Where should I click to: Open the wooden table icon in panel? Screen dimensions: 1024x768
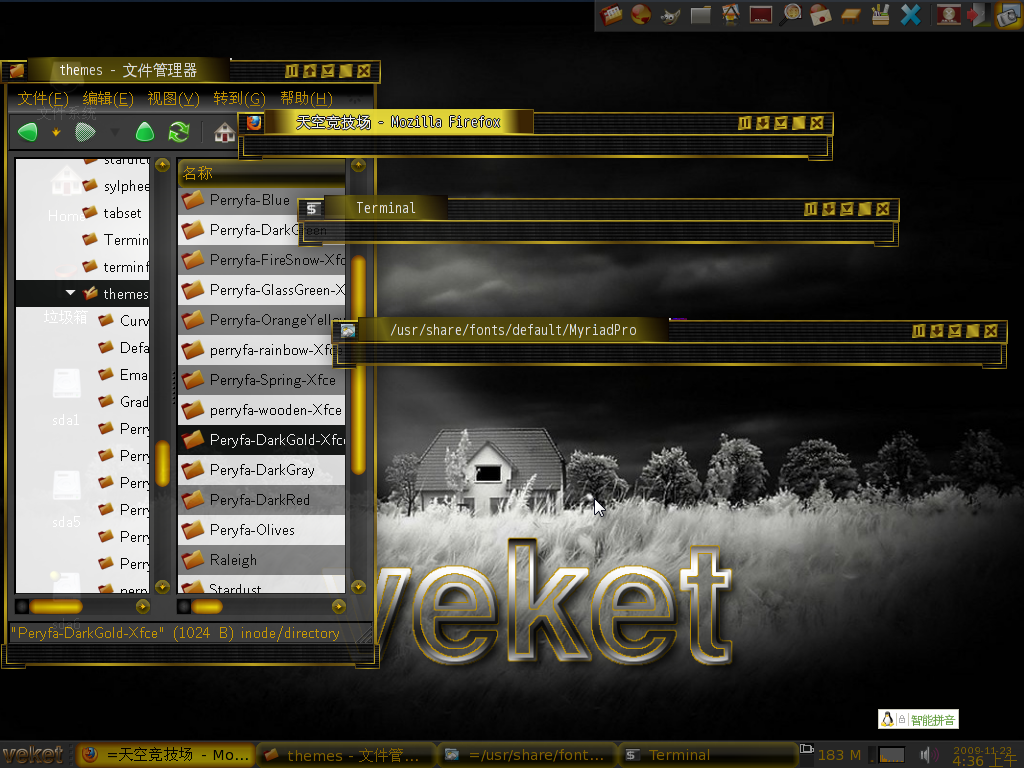850,16
